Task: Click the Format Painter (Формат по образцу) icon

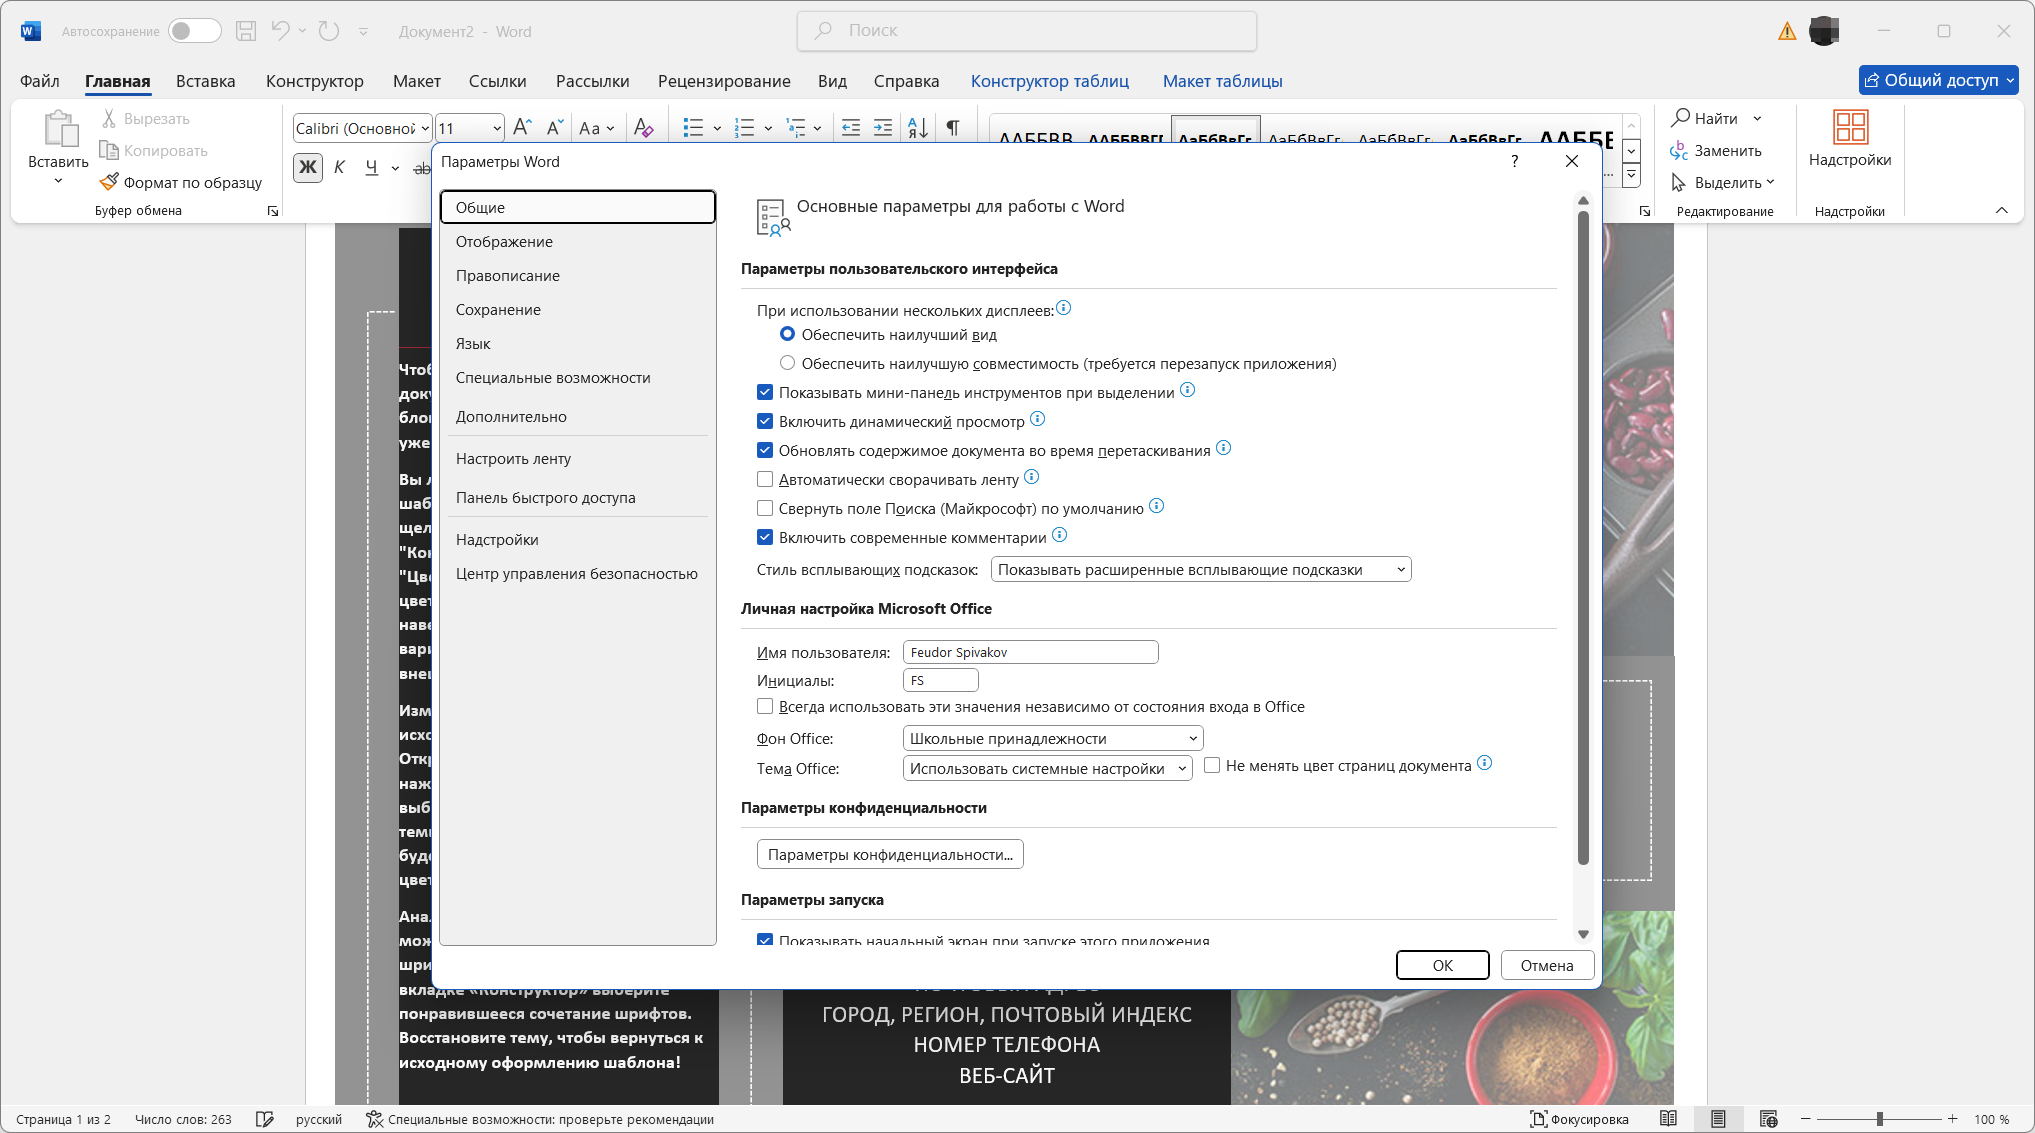Action: coord(109,182)
